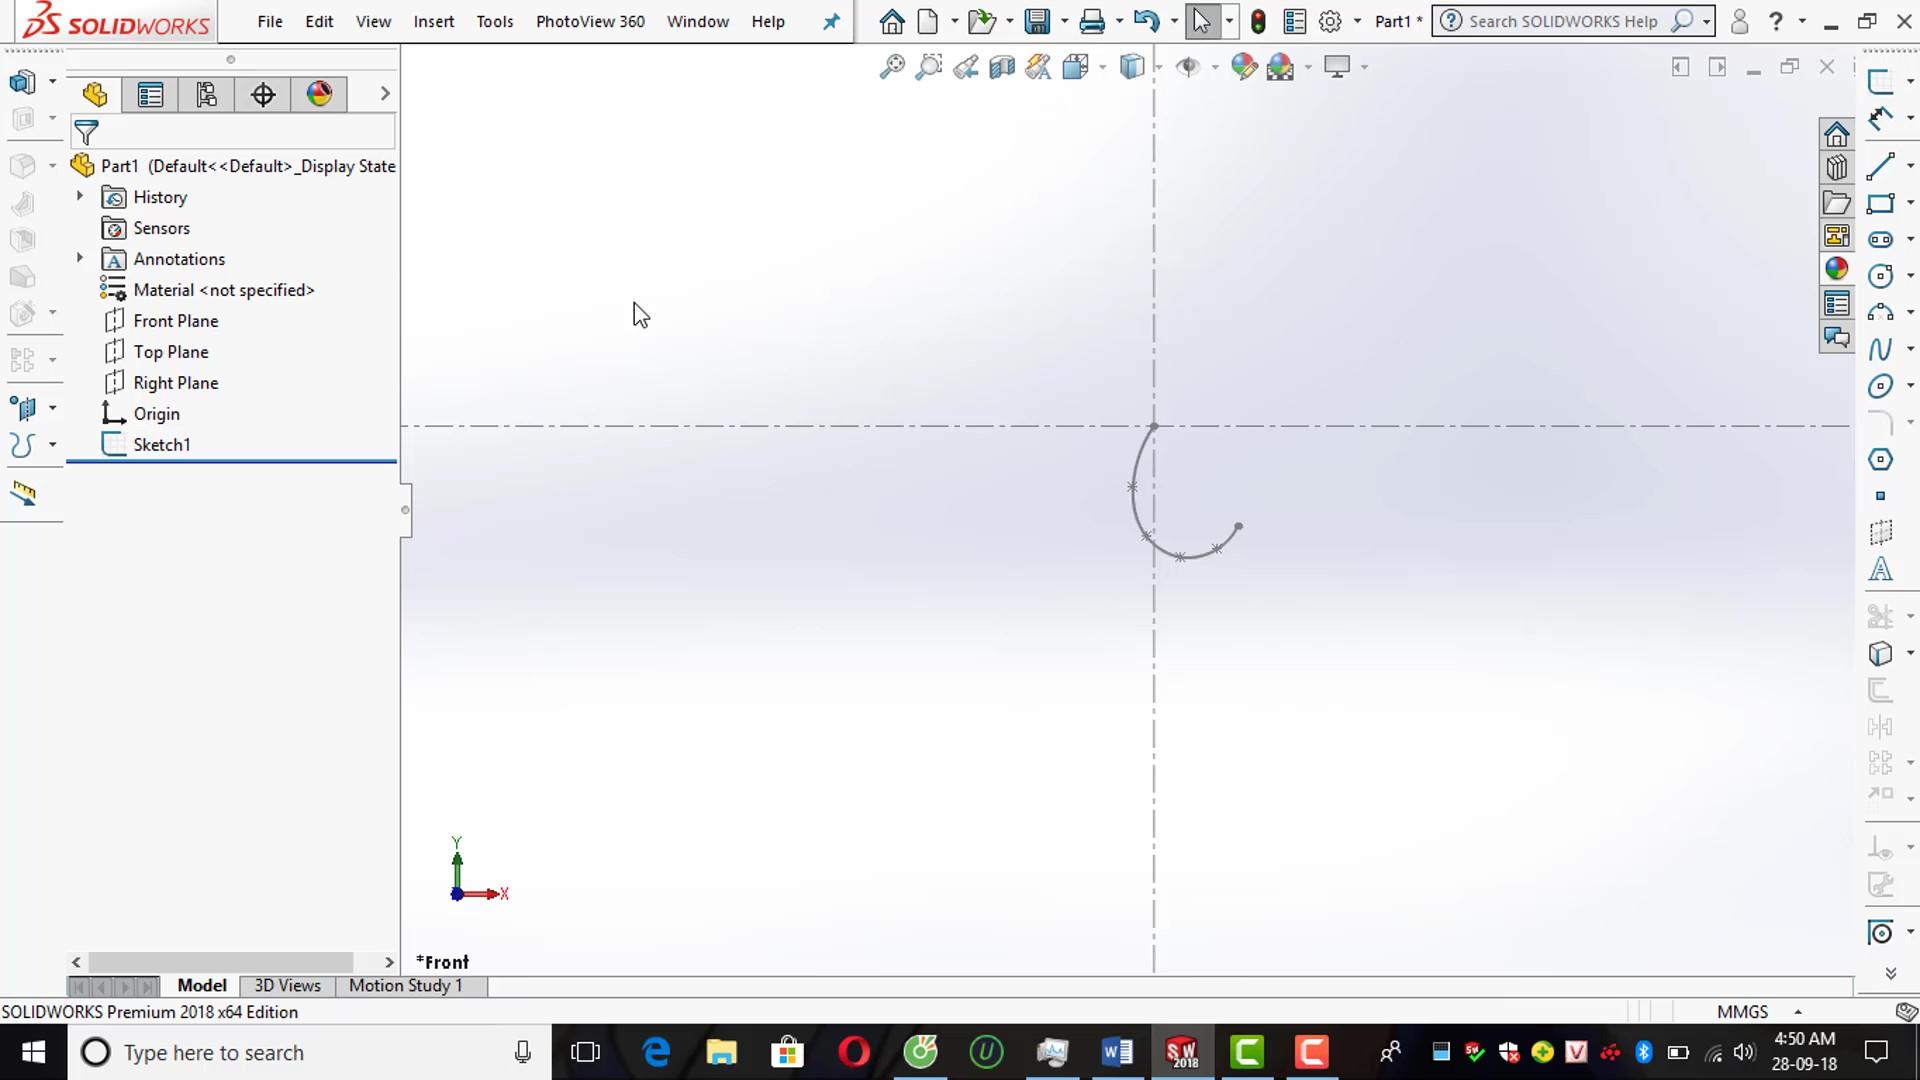The image size is (1920, 1080).
Task: Open the Sketch Text tool
Action: coord(1880,570)
